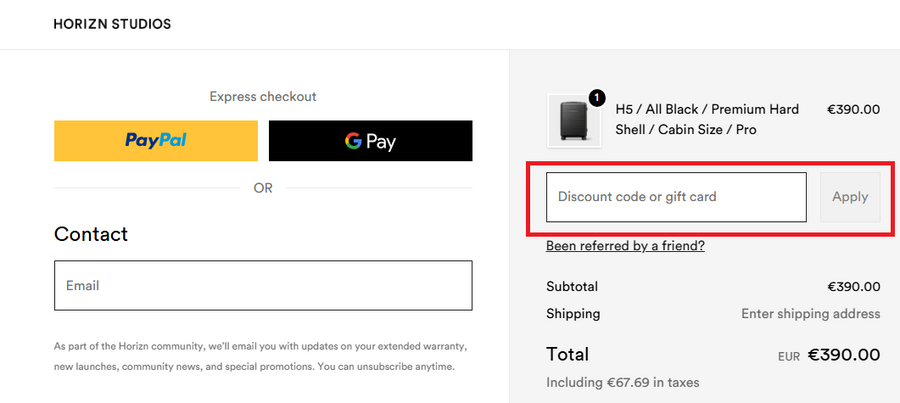Click the Google G logo icon

353,141
